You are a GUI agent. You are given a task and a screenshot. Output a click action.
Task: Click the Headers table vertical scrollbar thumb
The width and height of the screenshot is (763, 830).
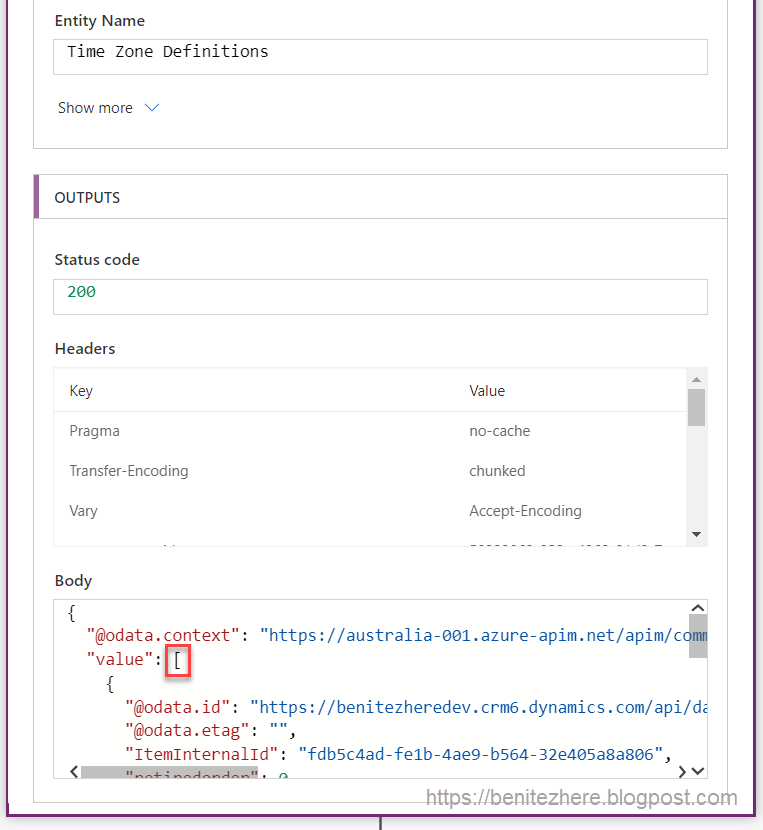(697, 407)
